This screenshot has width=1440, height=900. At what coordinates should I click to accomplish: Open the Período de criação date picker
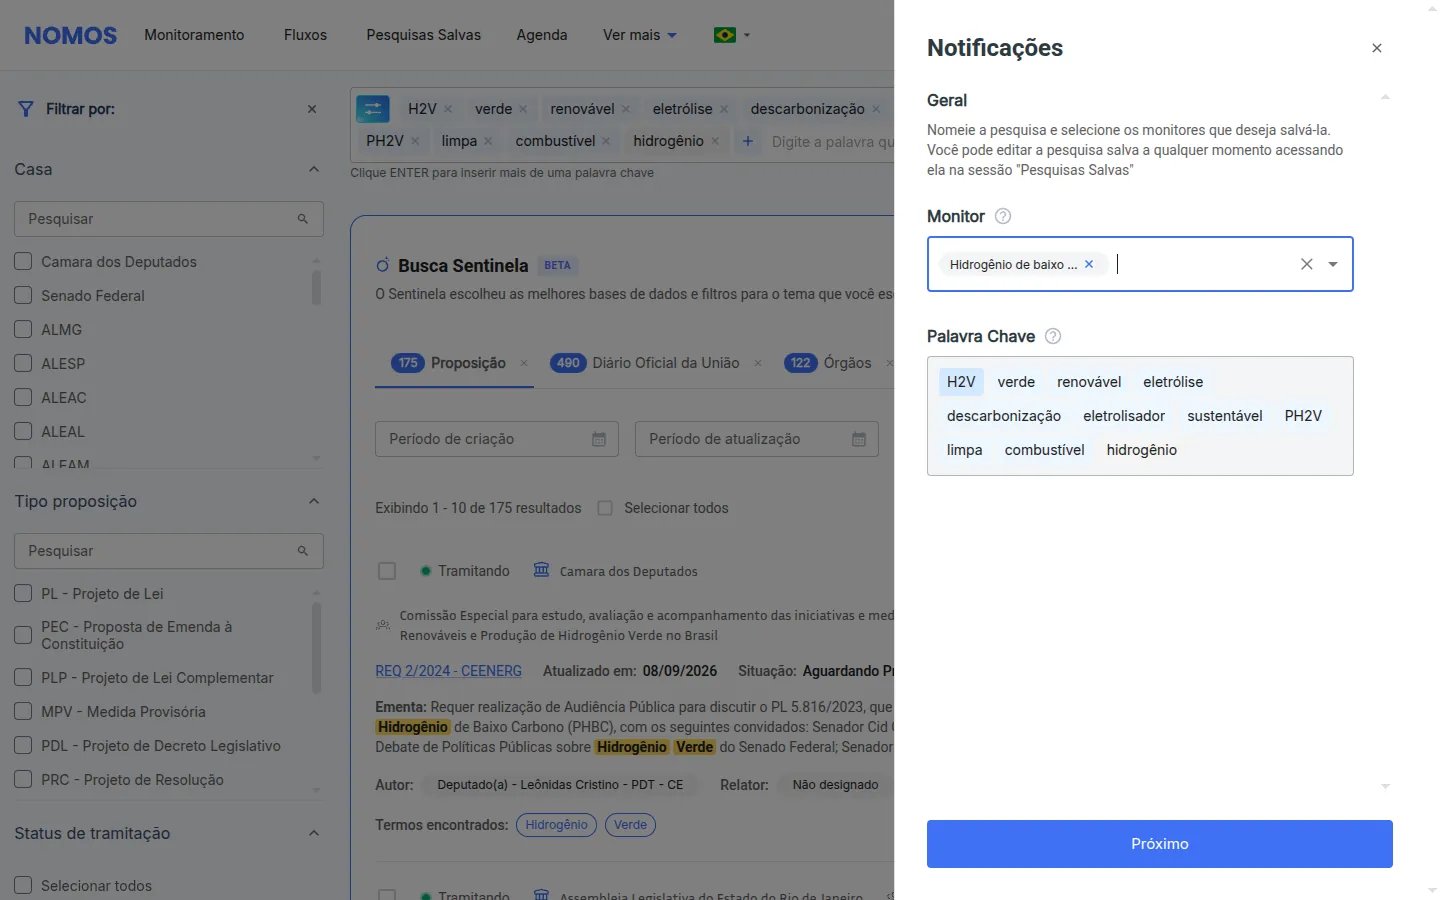tap(497, 439)
